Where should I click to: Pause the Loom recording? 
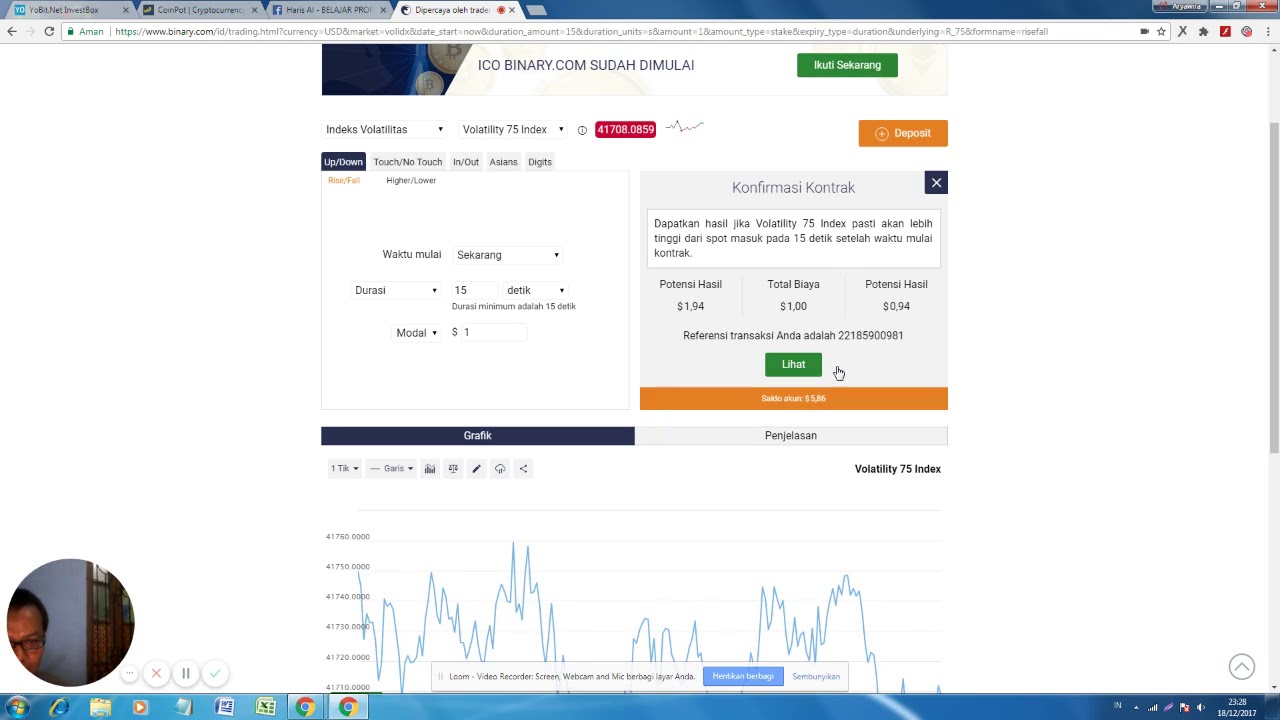[185, 673]
